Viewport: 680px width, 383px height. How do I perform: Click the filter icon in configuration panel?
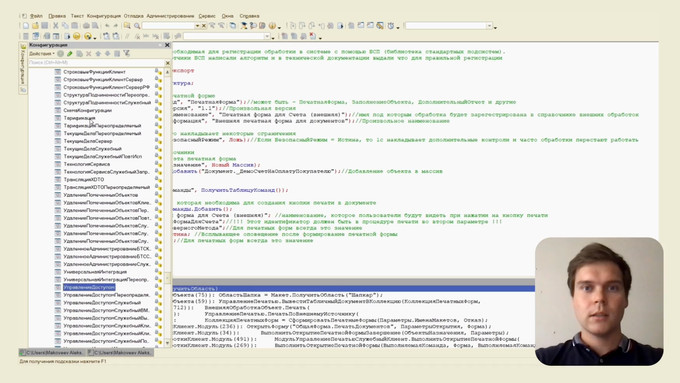[x=127, y=54]
